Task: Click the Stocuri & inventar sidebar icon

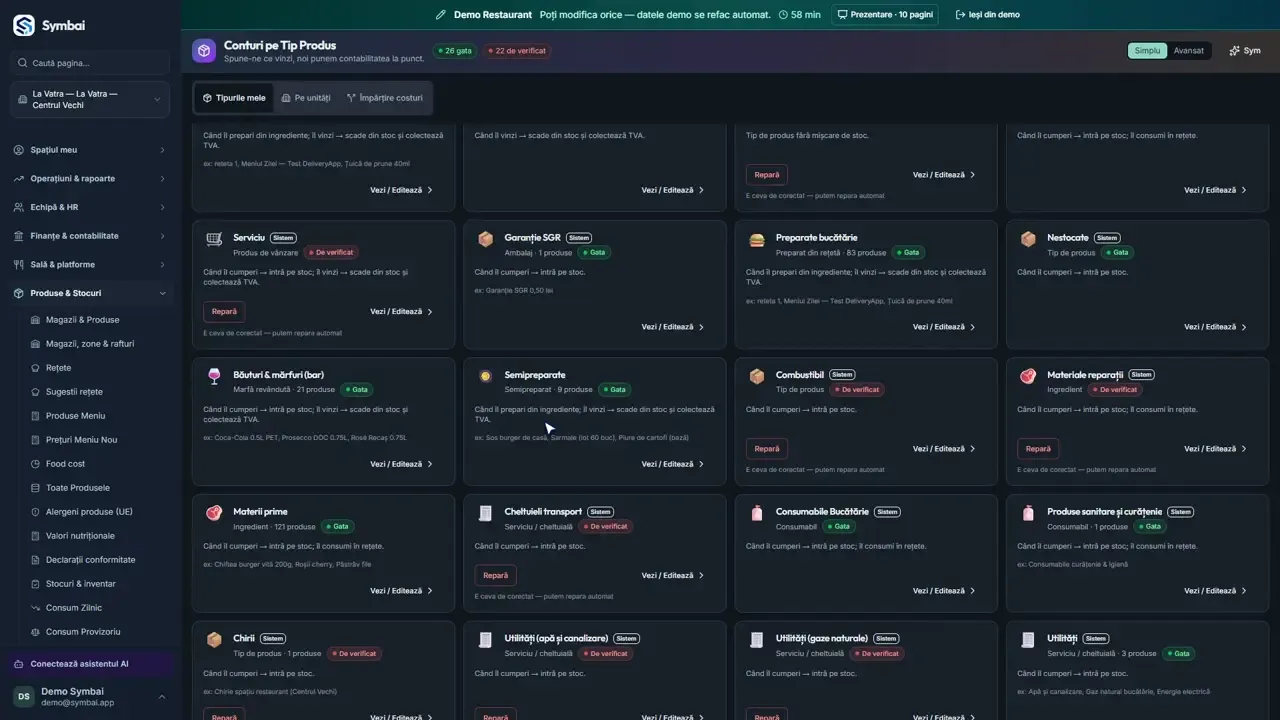Action: pos(36,584)
